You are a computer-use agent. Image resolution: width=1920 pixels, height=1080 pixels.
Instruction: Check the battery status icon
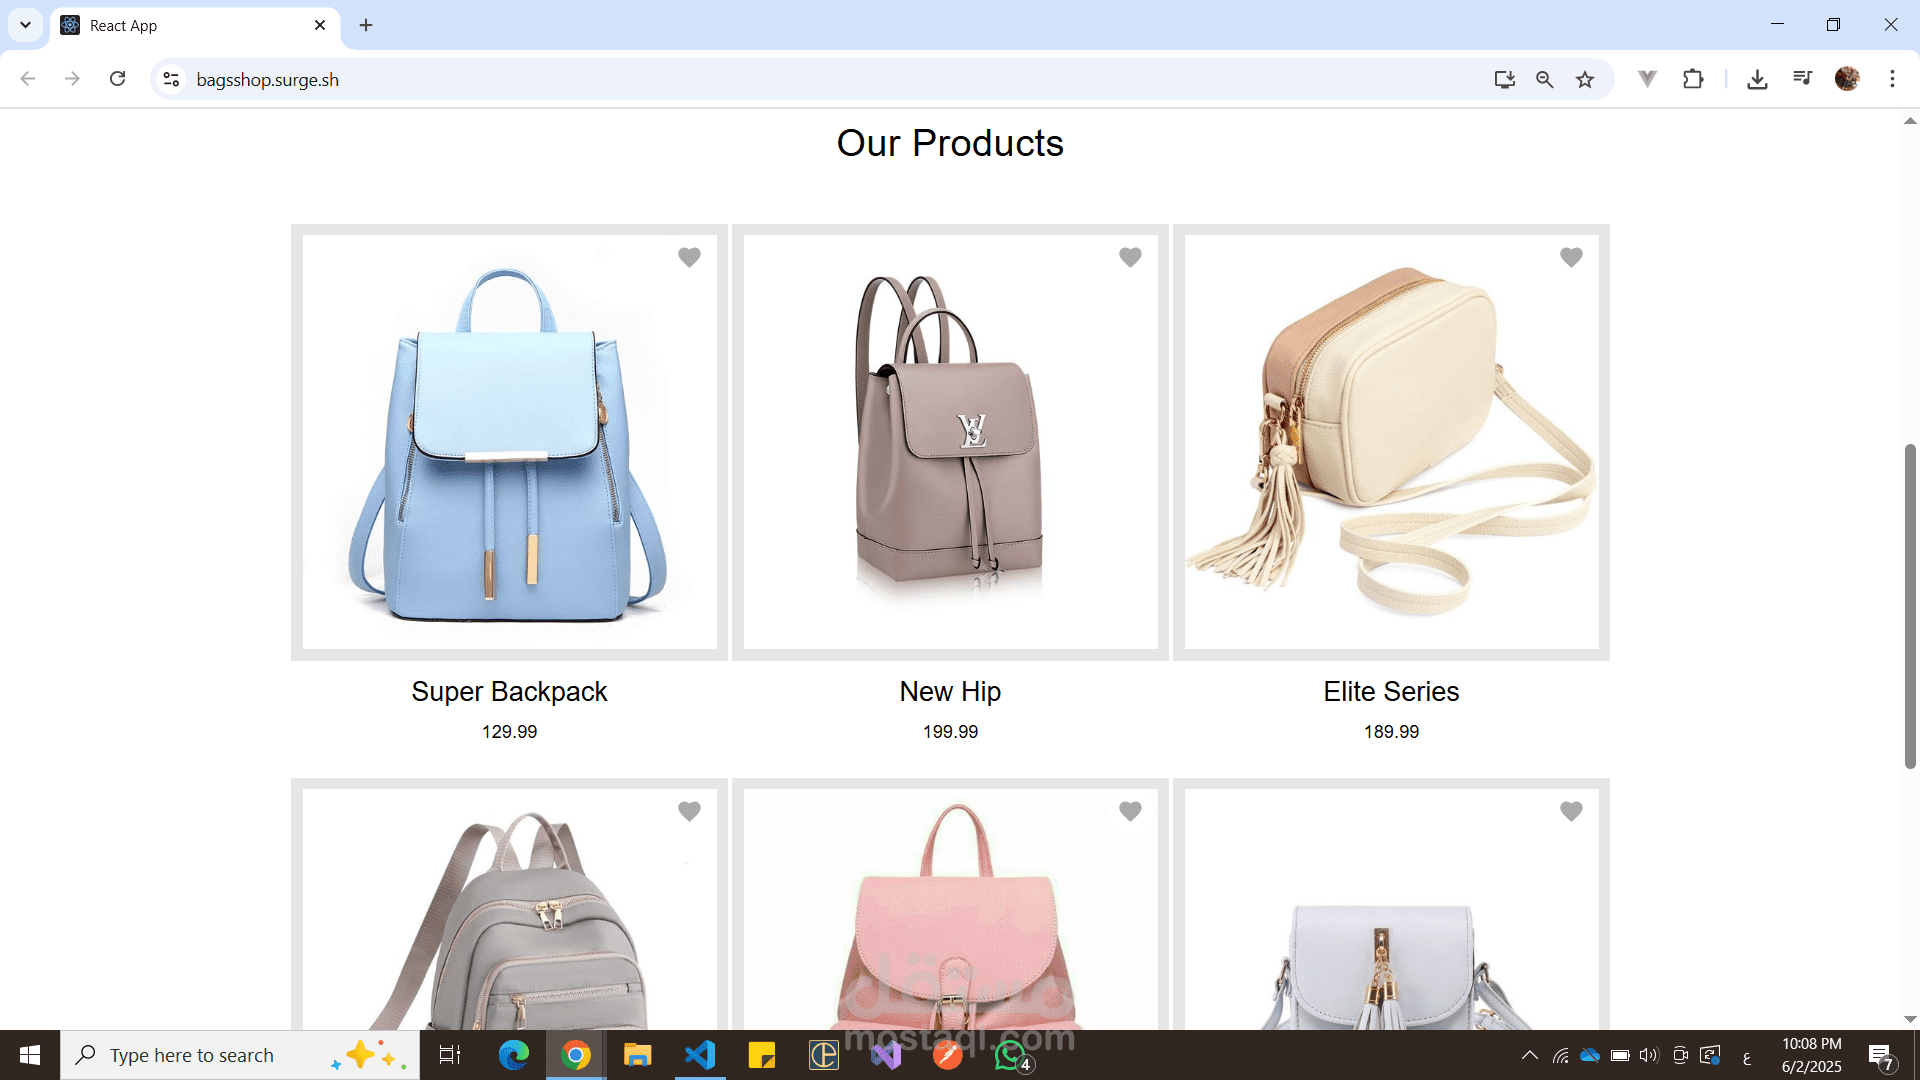click(x=1620, y=1055)
